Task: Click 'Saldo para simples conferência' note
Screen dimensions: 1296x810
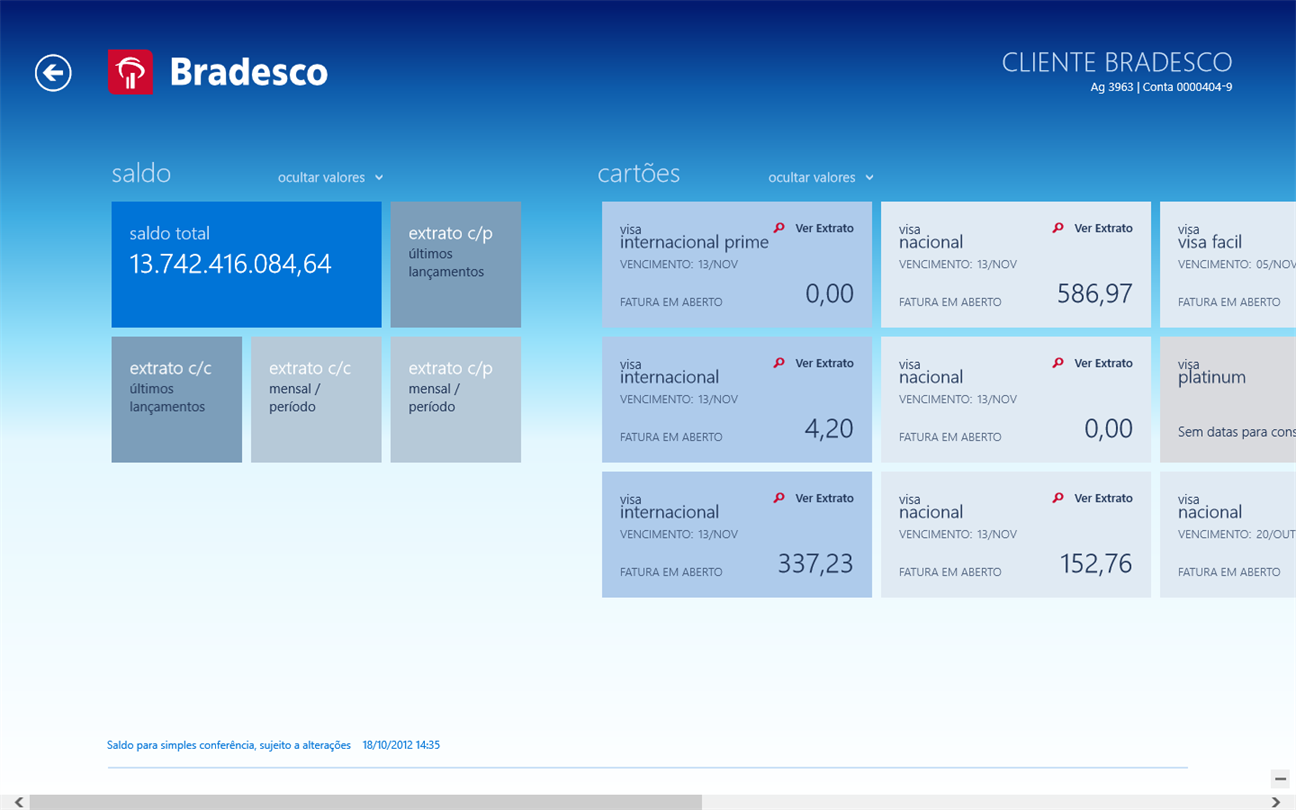Action: pyautogui.click(x=229, y=745)
